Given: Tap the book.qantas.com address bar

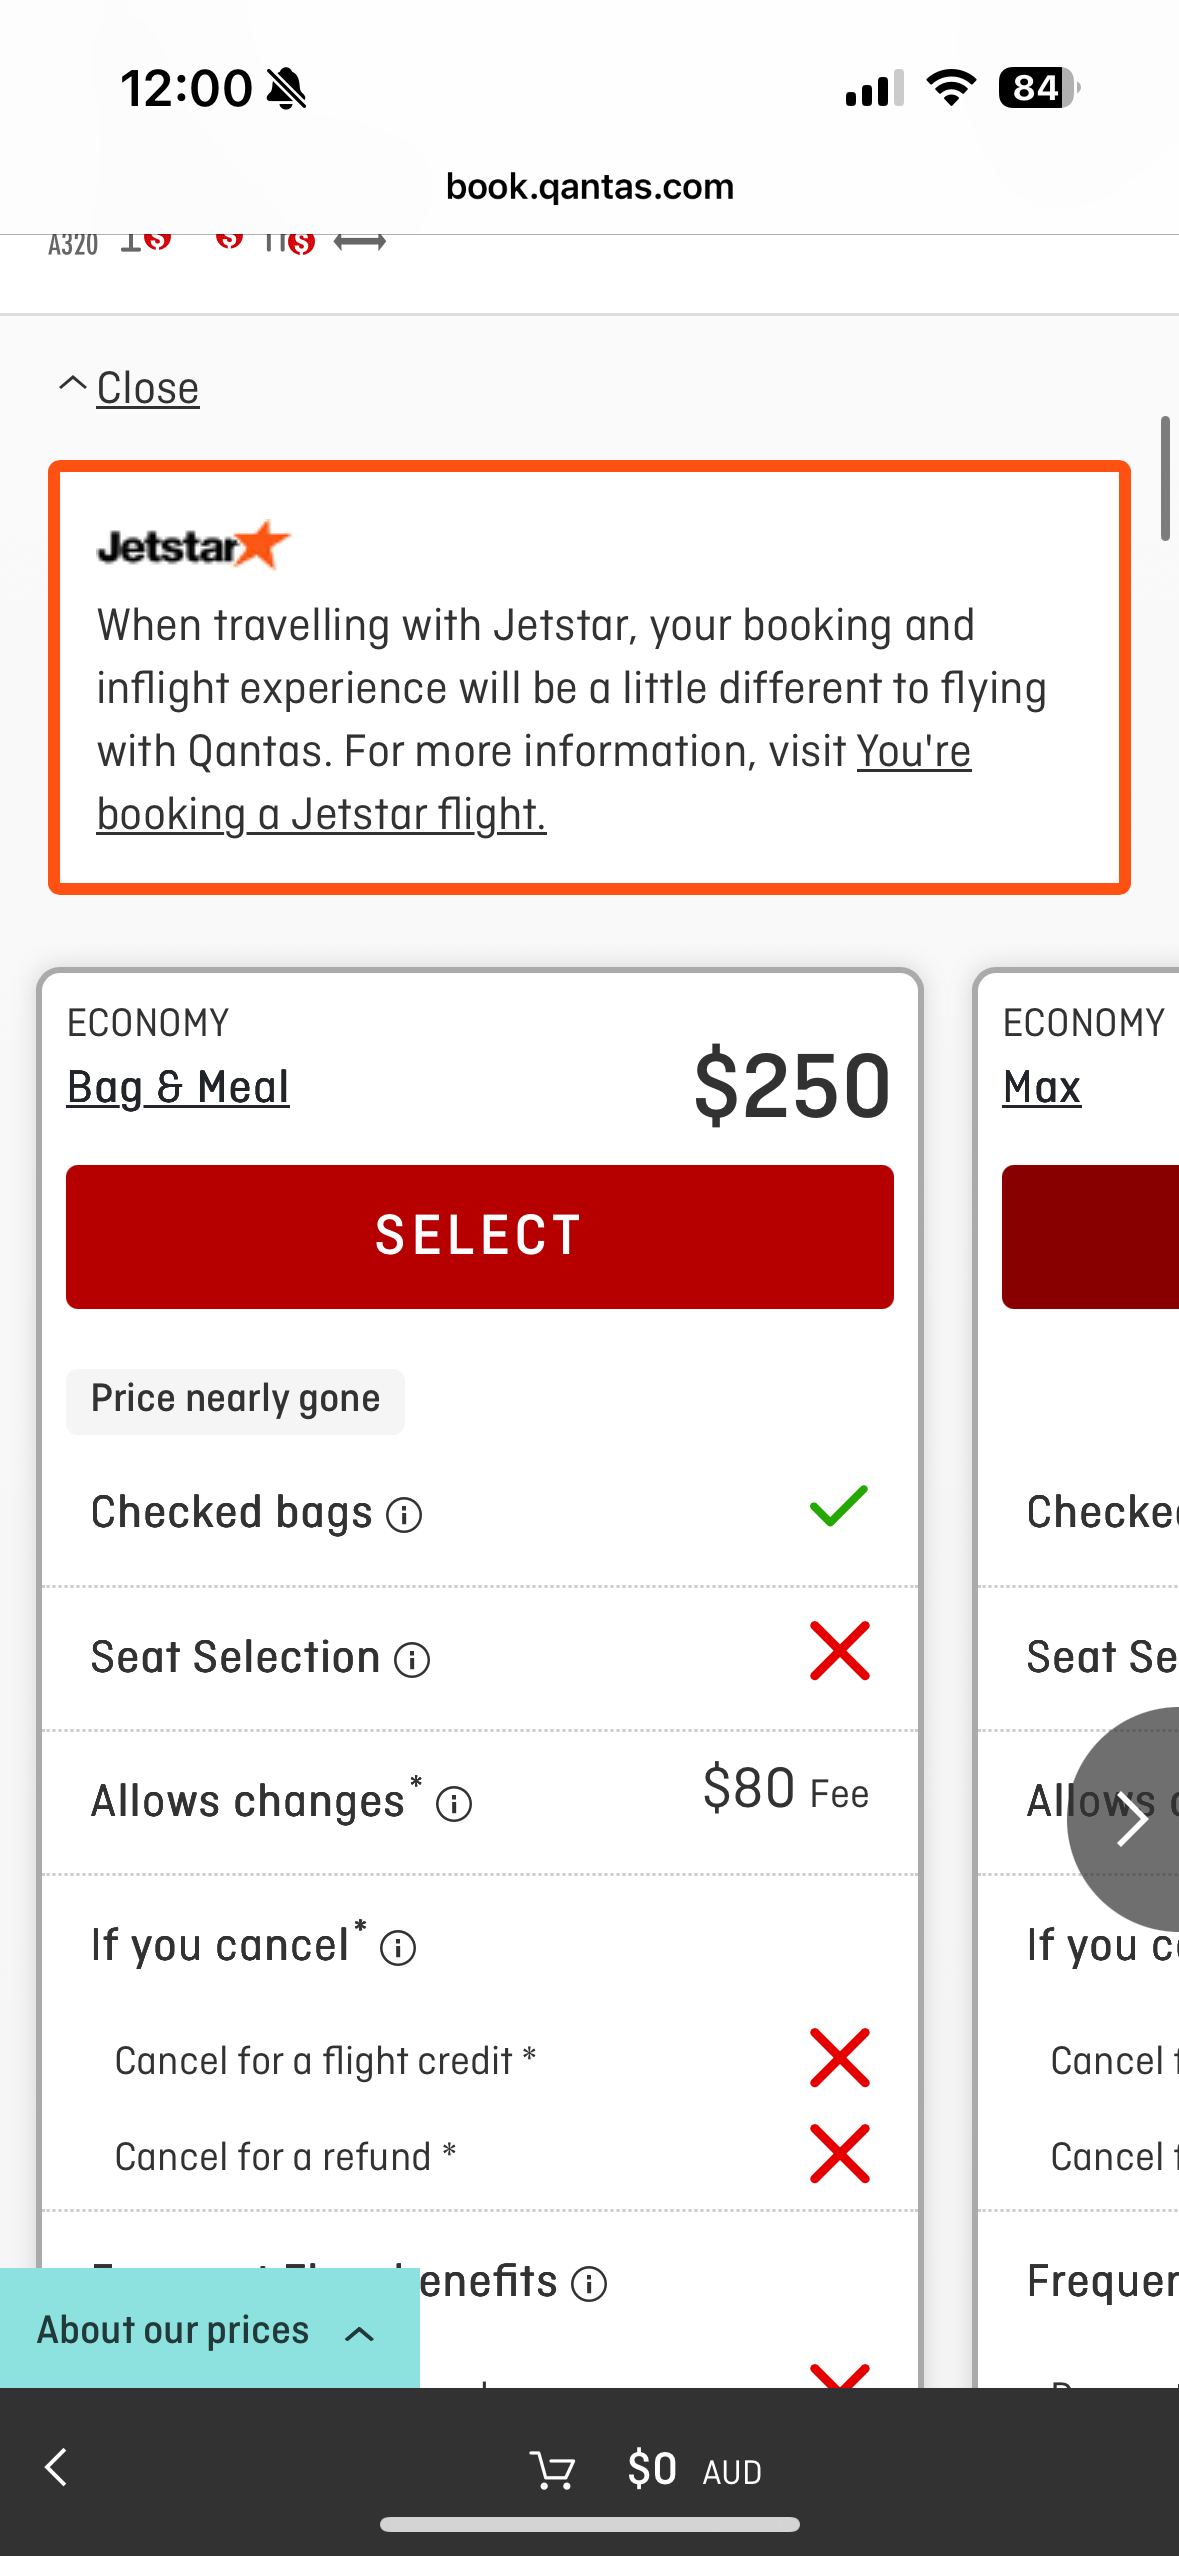Looking at the screenshot, I should (590, 187).
